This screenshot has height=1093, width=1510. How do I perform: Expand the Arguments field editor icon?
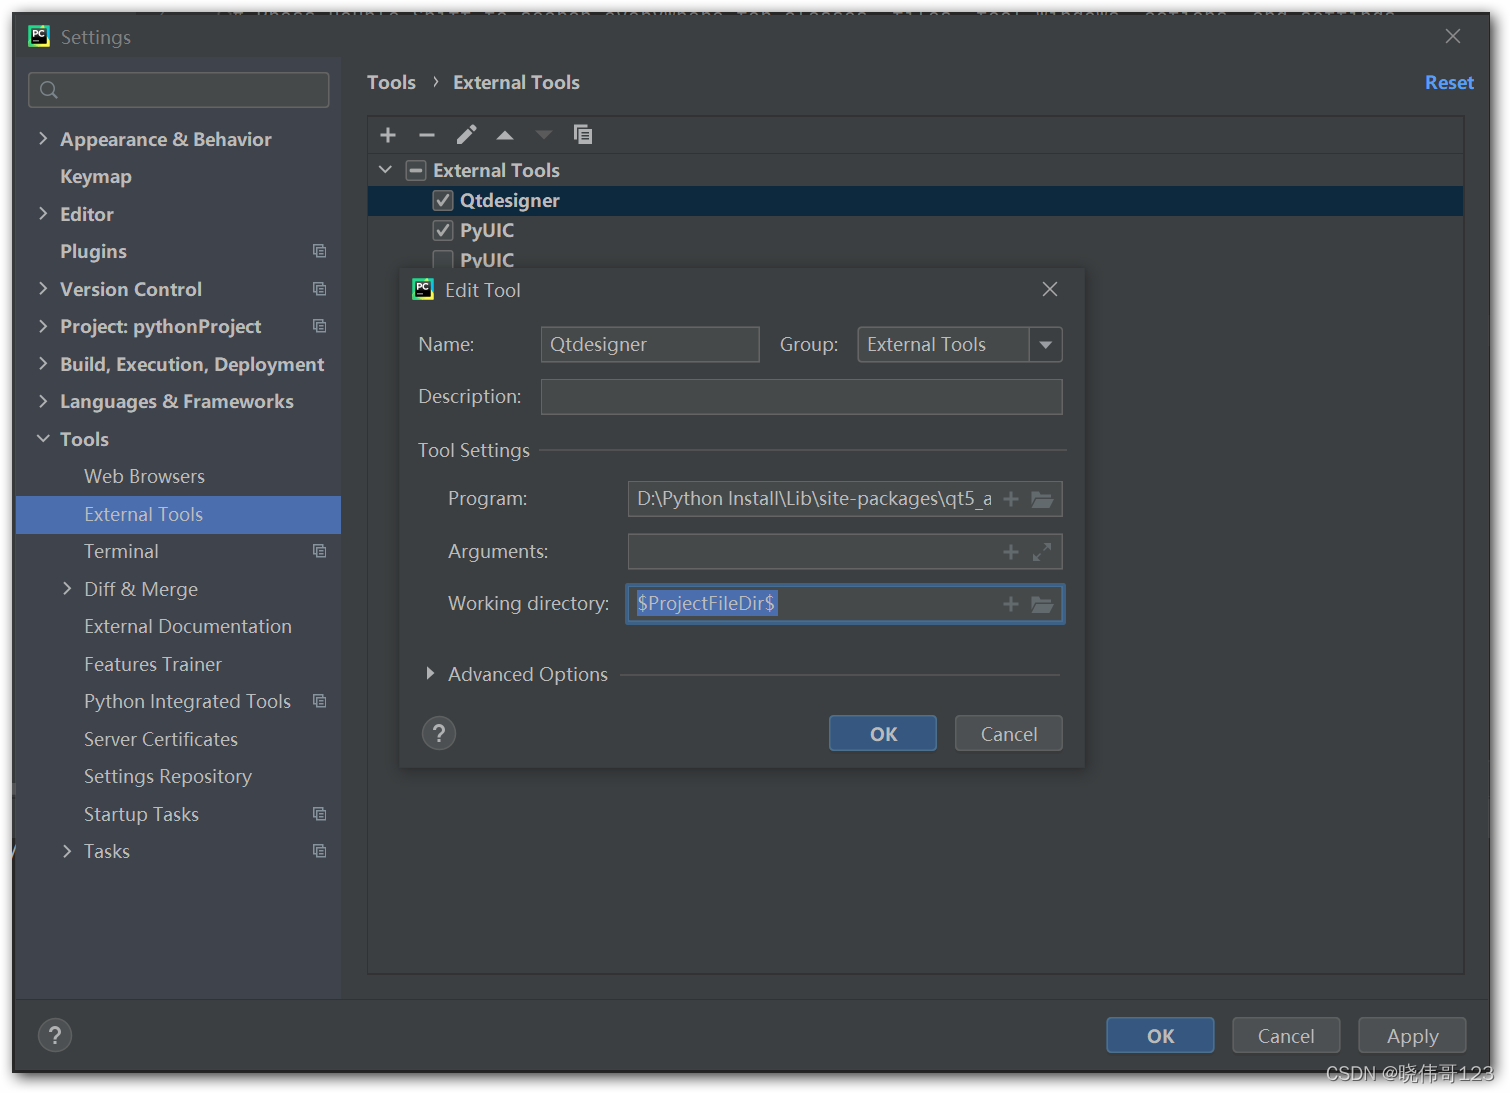point(1042,552)
